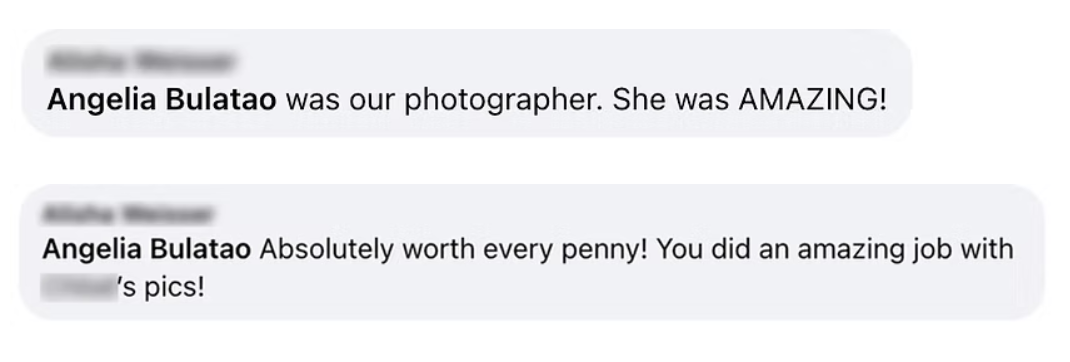Open blurred author name of second comment

click(x=128, y=214)
